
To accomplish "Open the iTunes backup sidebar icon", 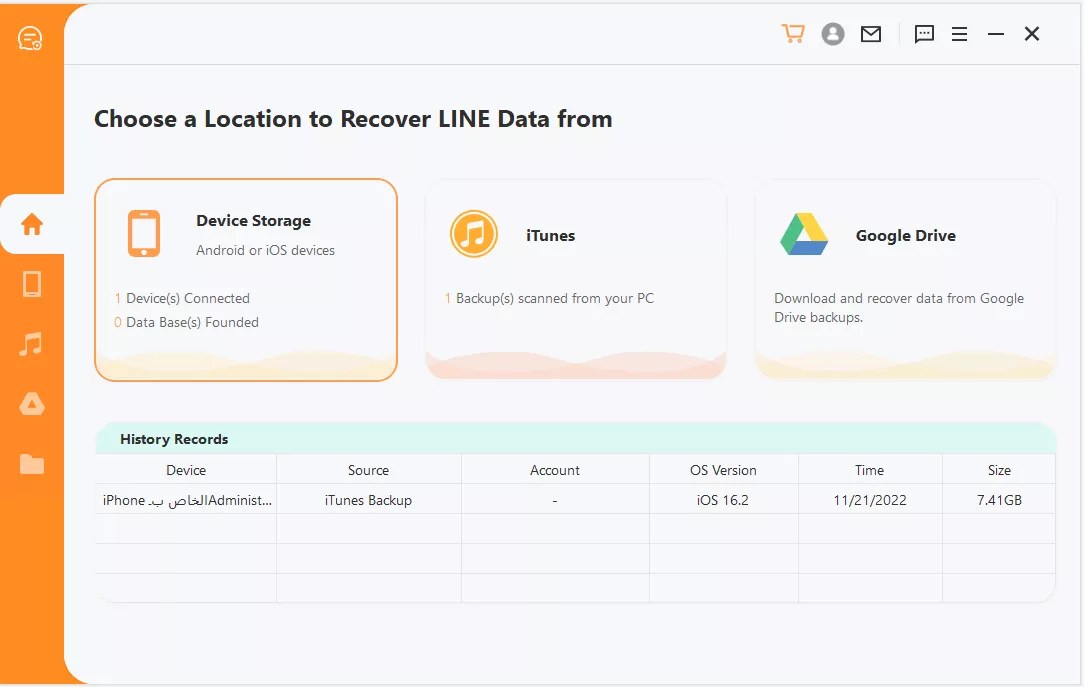I will (31, 344).
